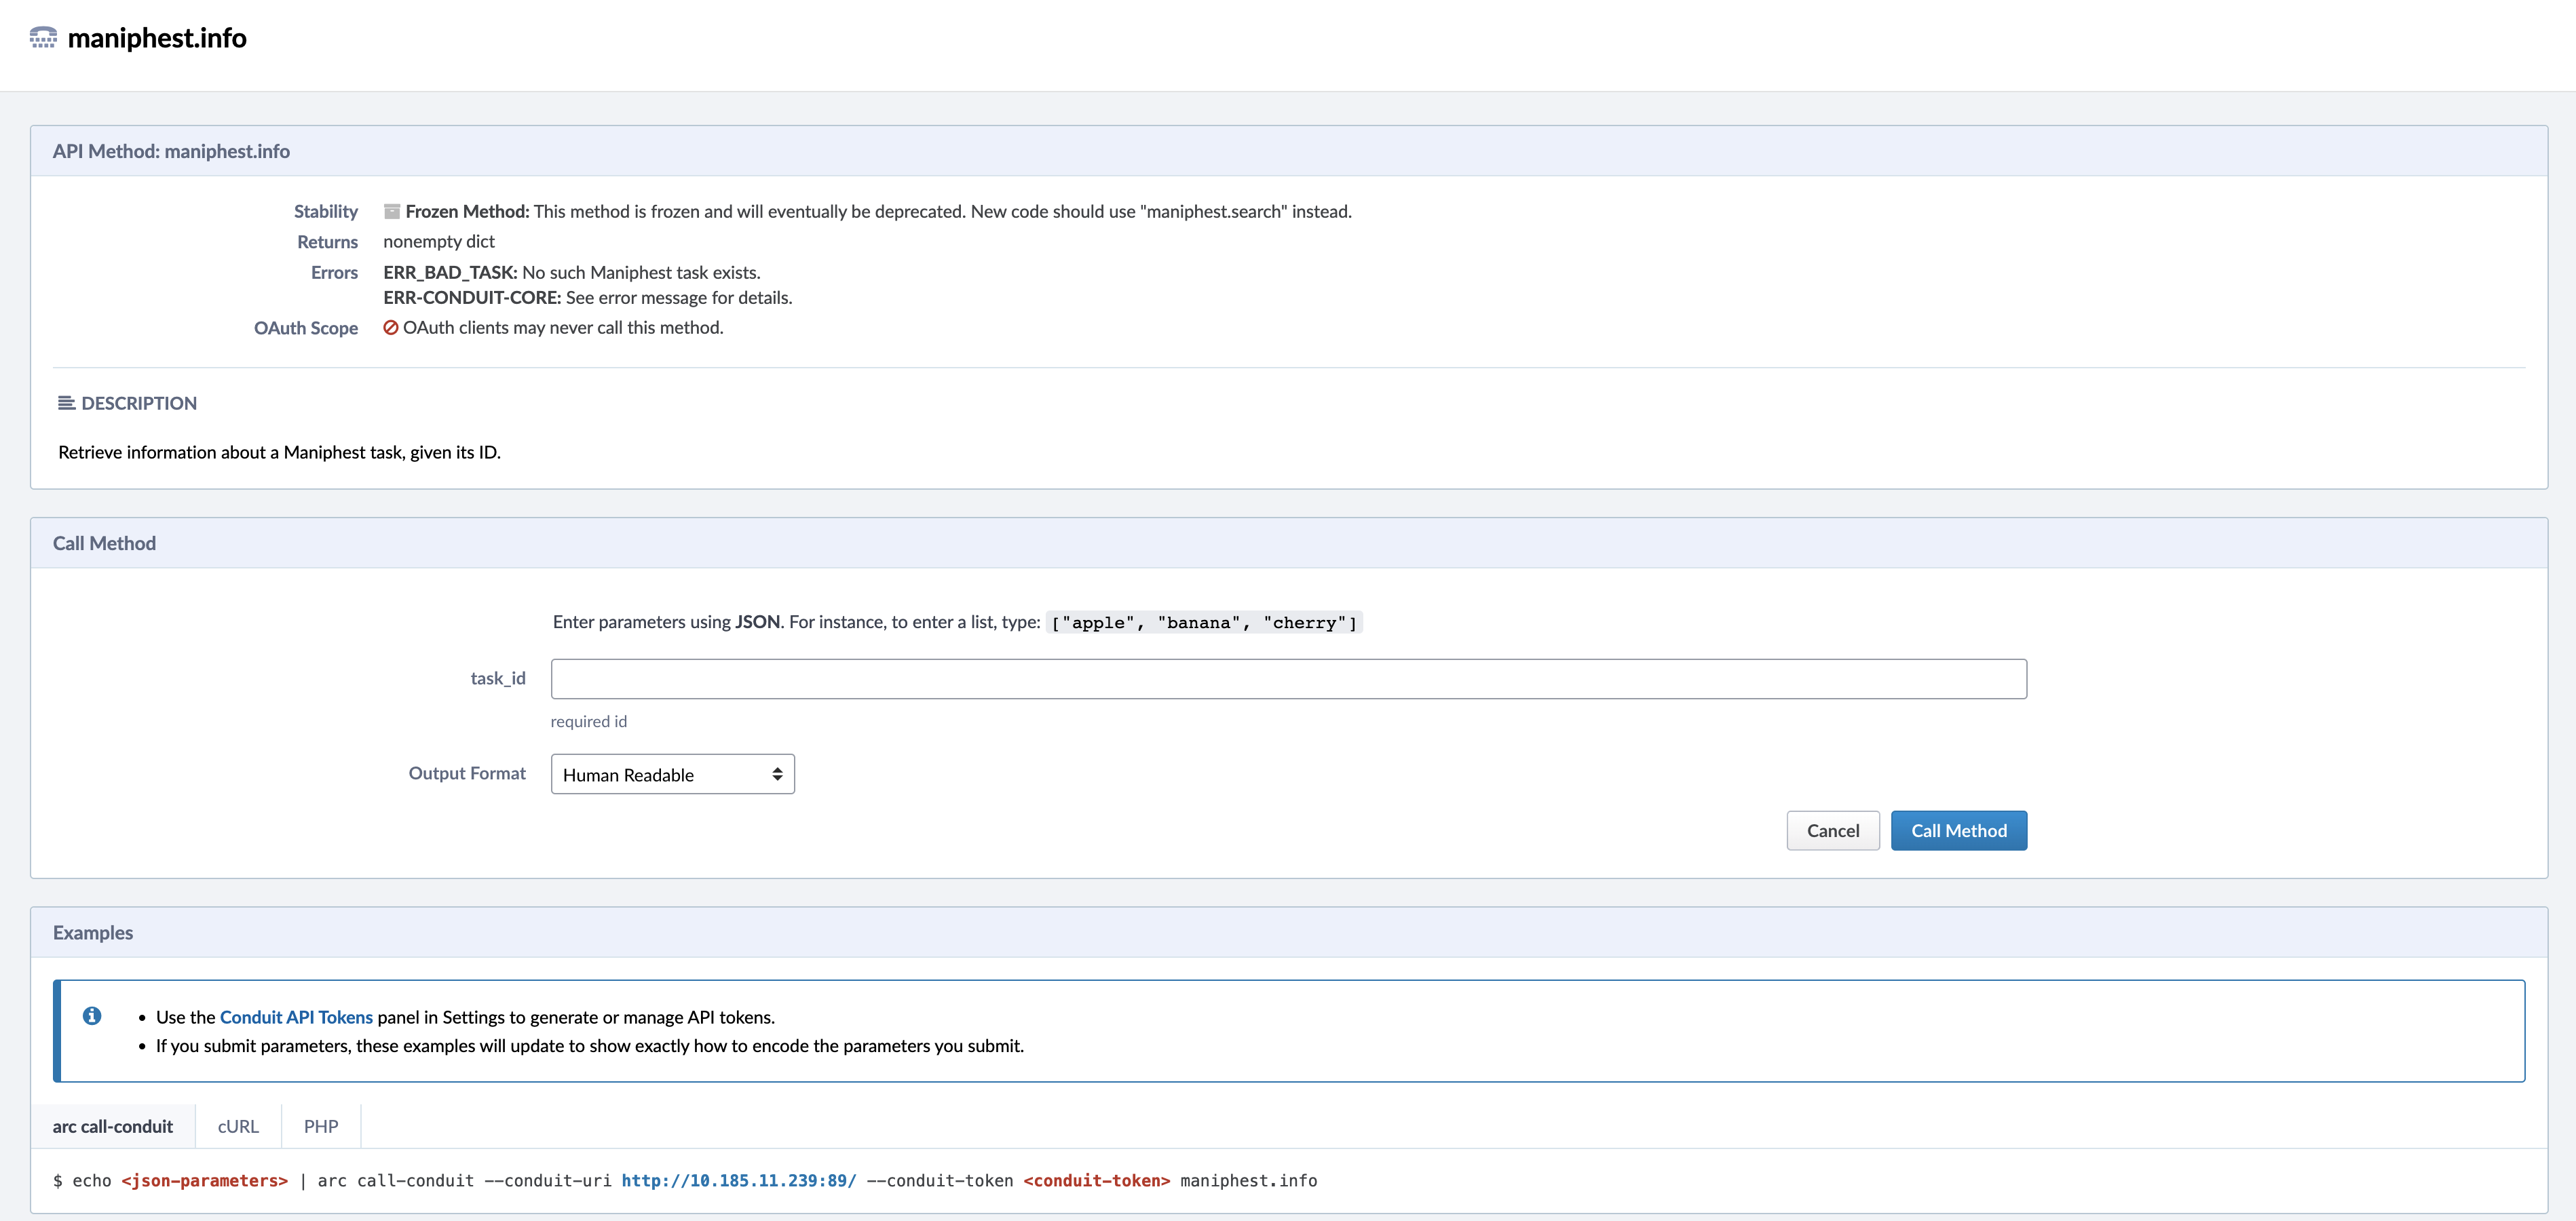This screenshot has width=2576, height=1221.
Task: Click the Cancel button
Action: coord(1832,830)
